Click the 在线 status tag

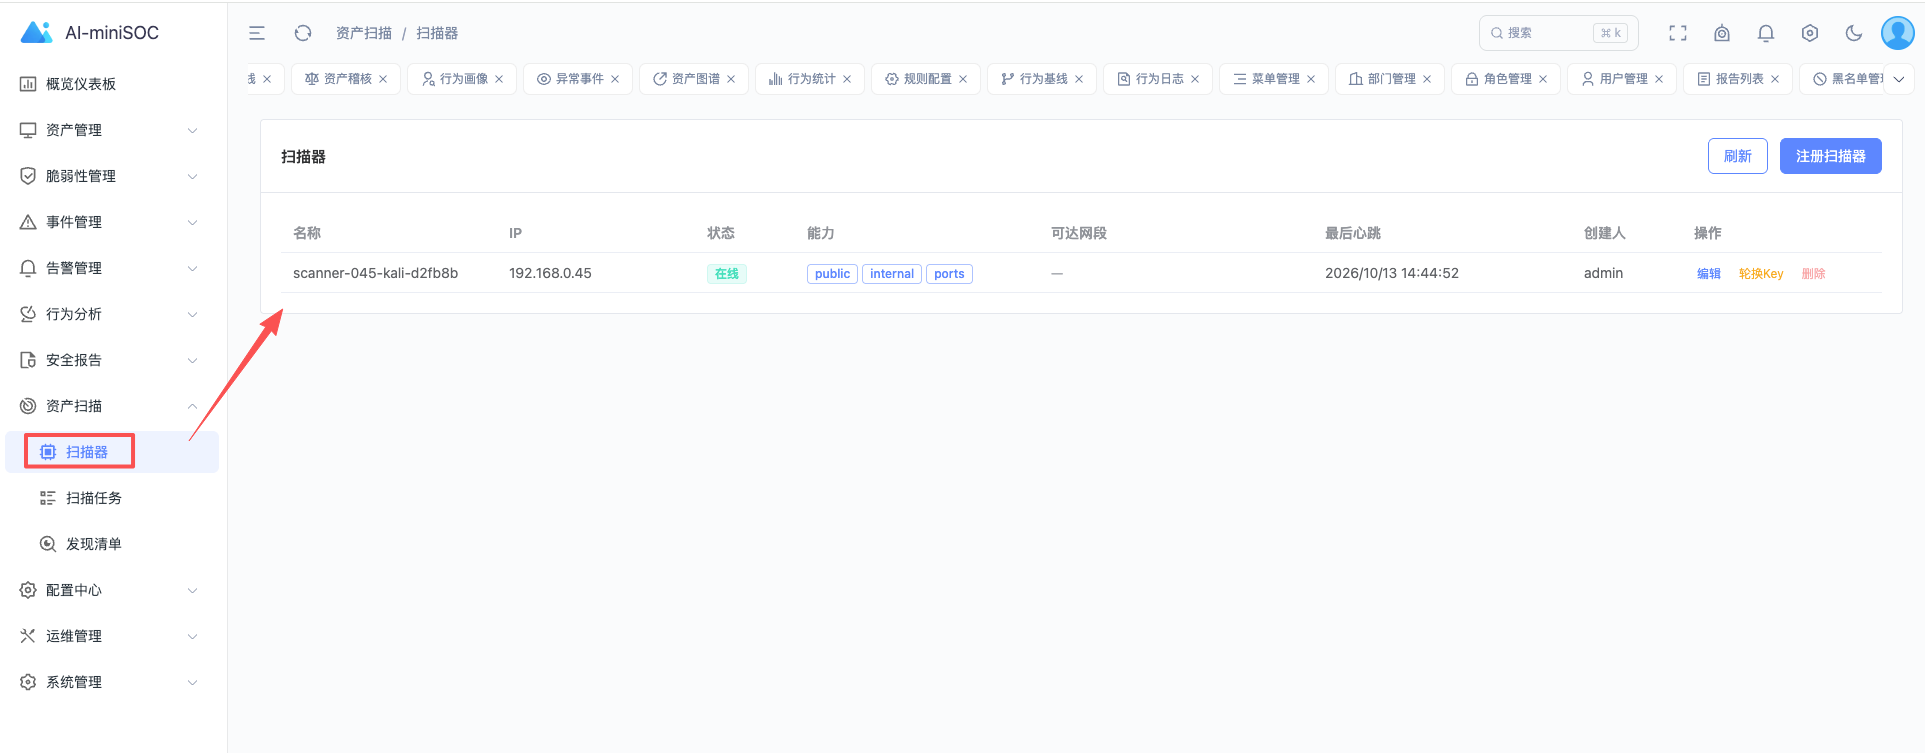pyautogui.click(x=727, y=274)
